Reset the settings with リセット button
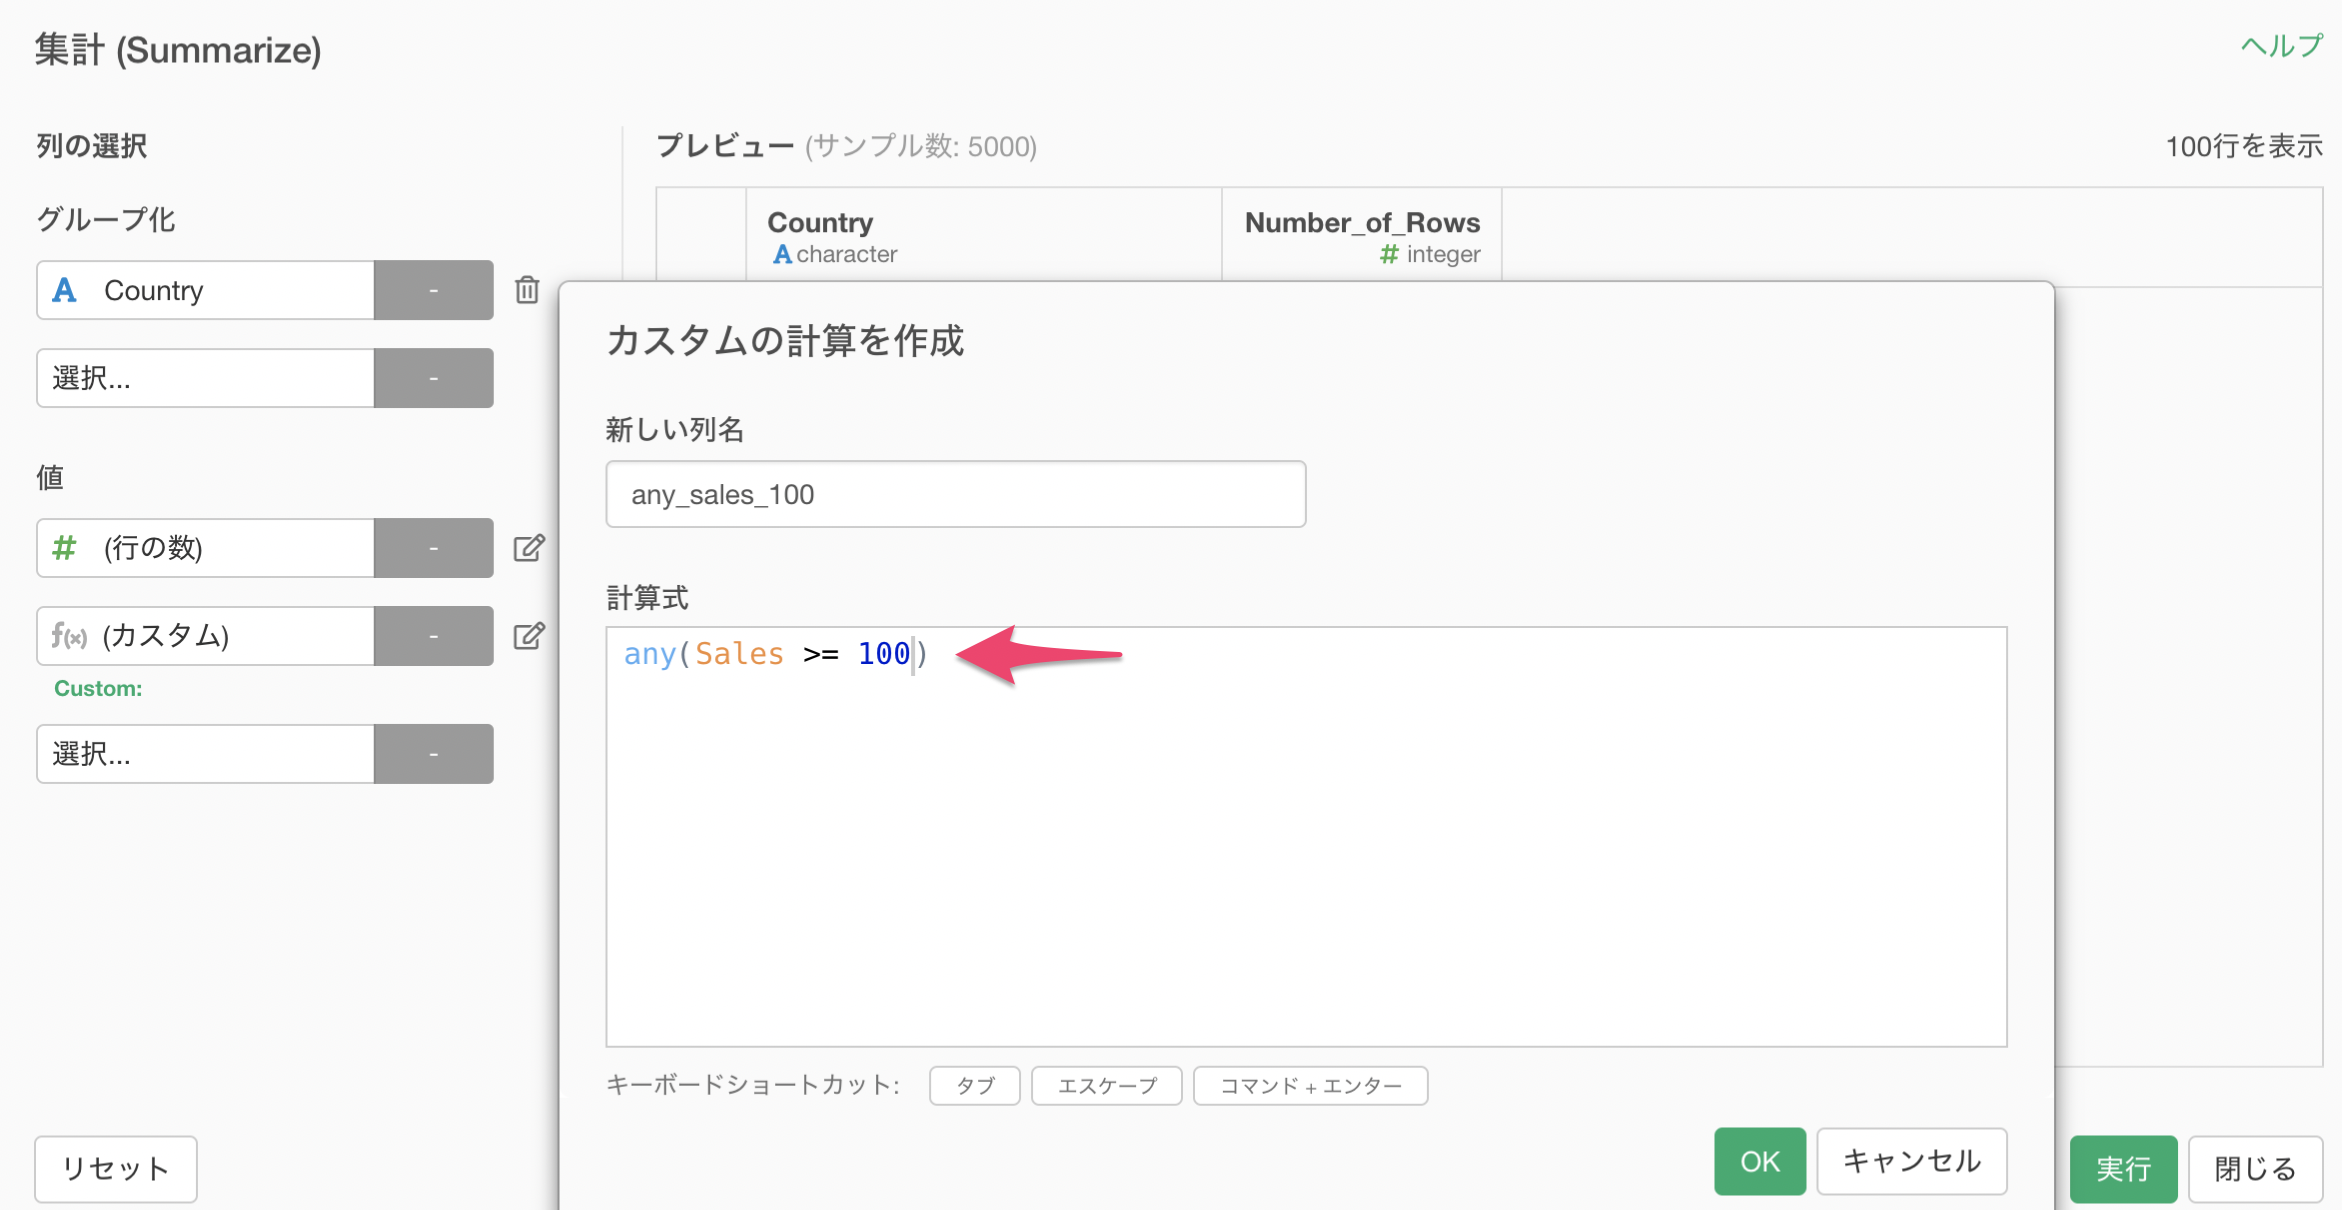 pyautogui.click(x=116, y=1168)
